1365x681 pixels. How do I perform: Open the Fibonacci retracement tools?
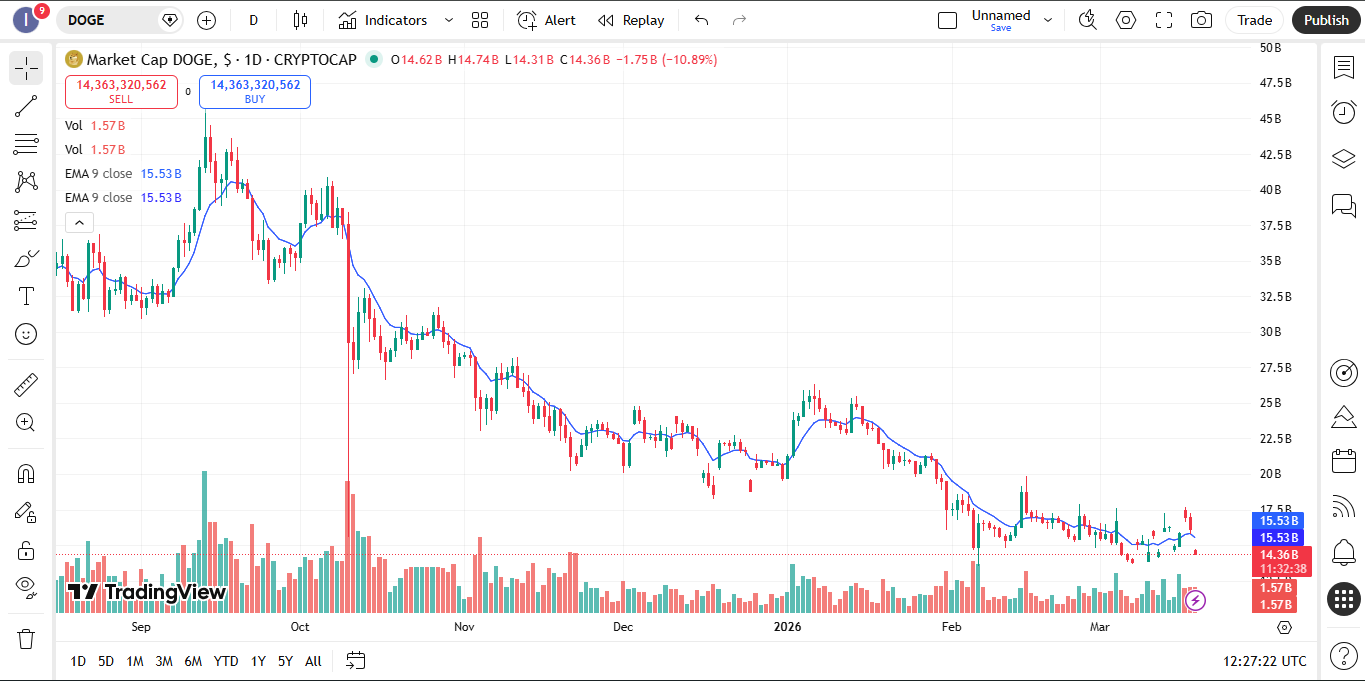26,144
